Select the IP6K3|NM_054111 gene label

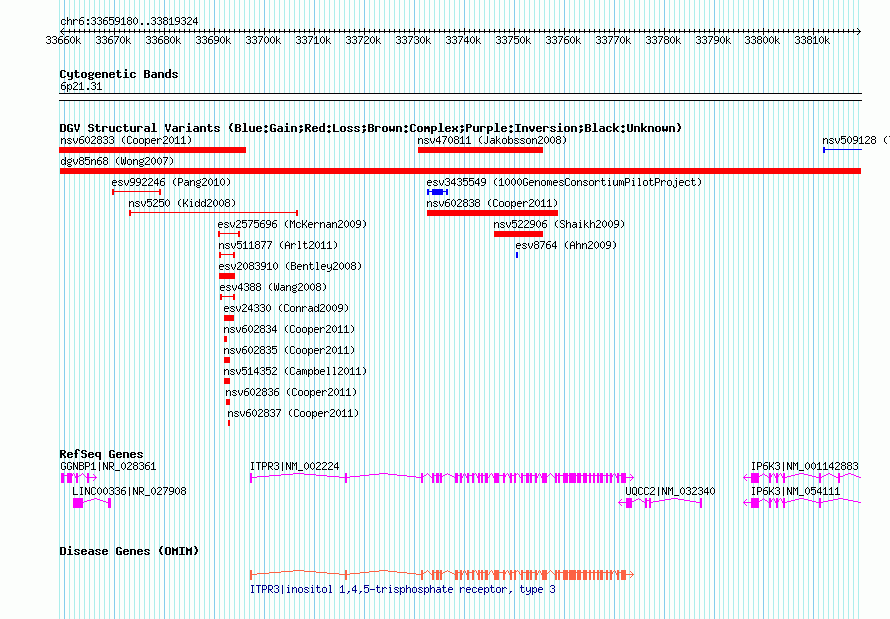point(796,491)
